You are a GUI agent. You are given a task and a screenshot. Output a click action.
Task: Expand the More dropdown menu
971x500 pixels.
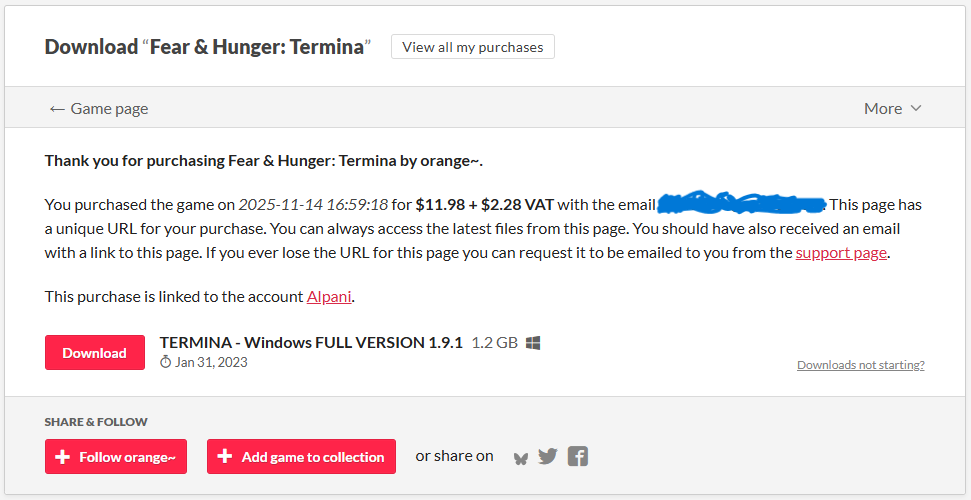pyautogui.click(x=892, y=108)
